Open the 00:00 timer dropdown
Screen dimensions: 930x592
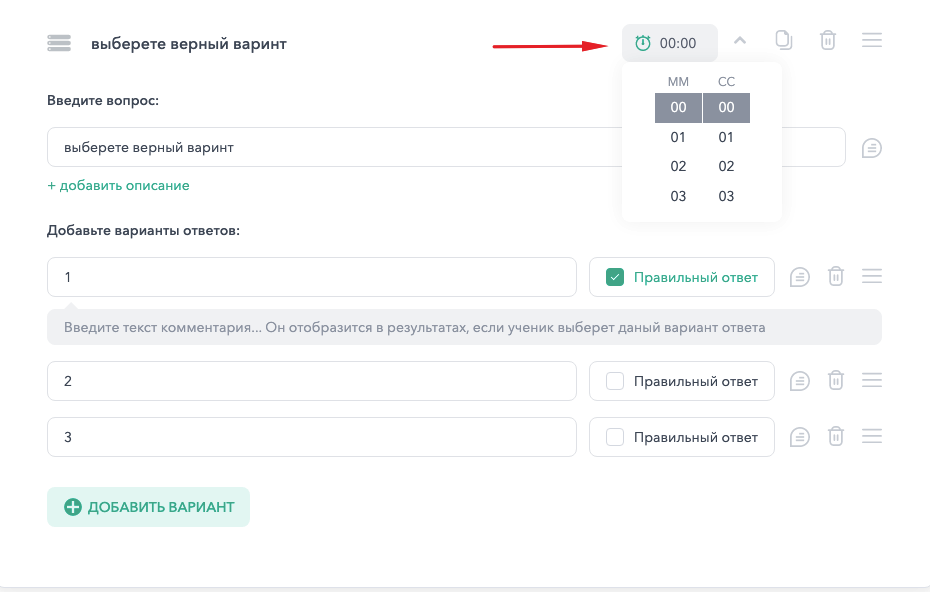coord(670,43)
